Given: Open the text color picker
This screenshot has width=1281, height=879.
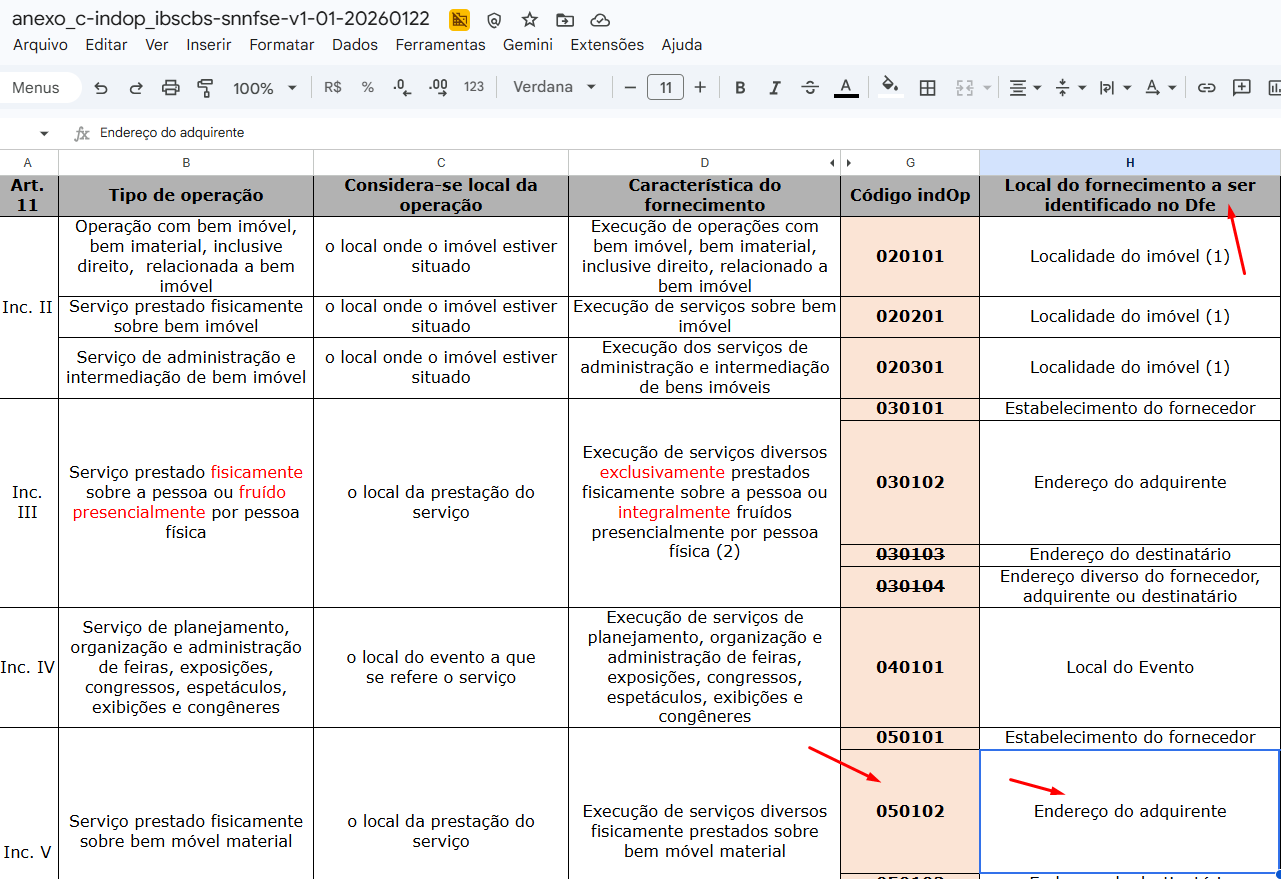Looking at the screenshot, I should pos(846,88).
